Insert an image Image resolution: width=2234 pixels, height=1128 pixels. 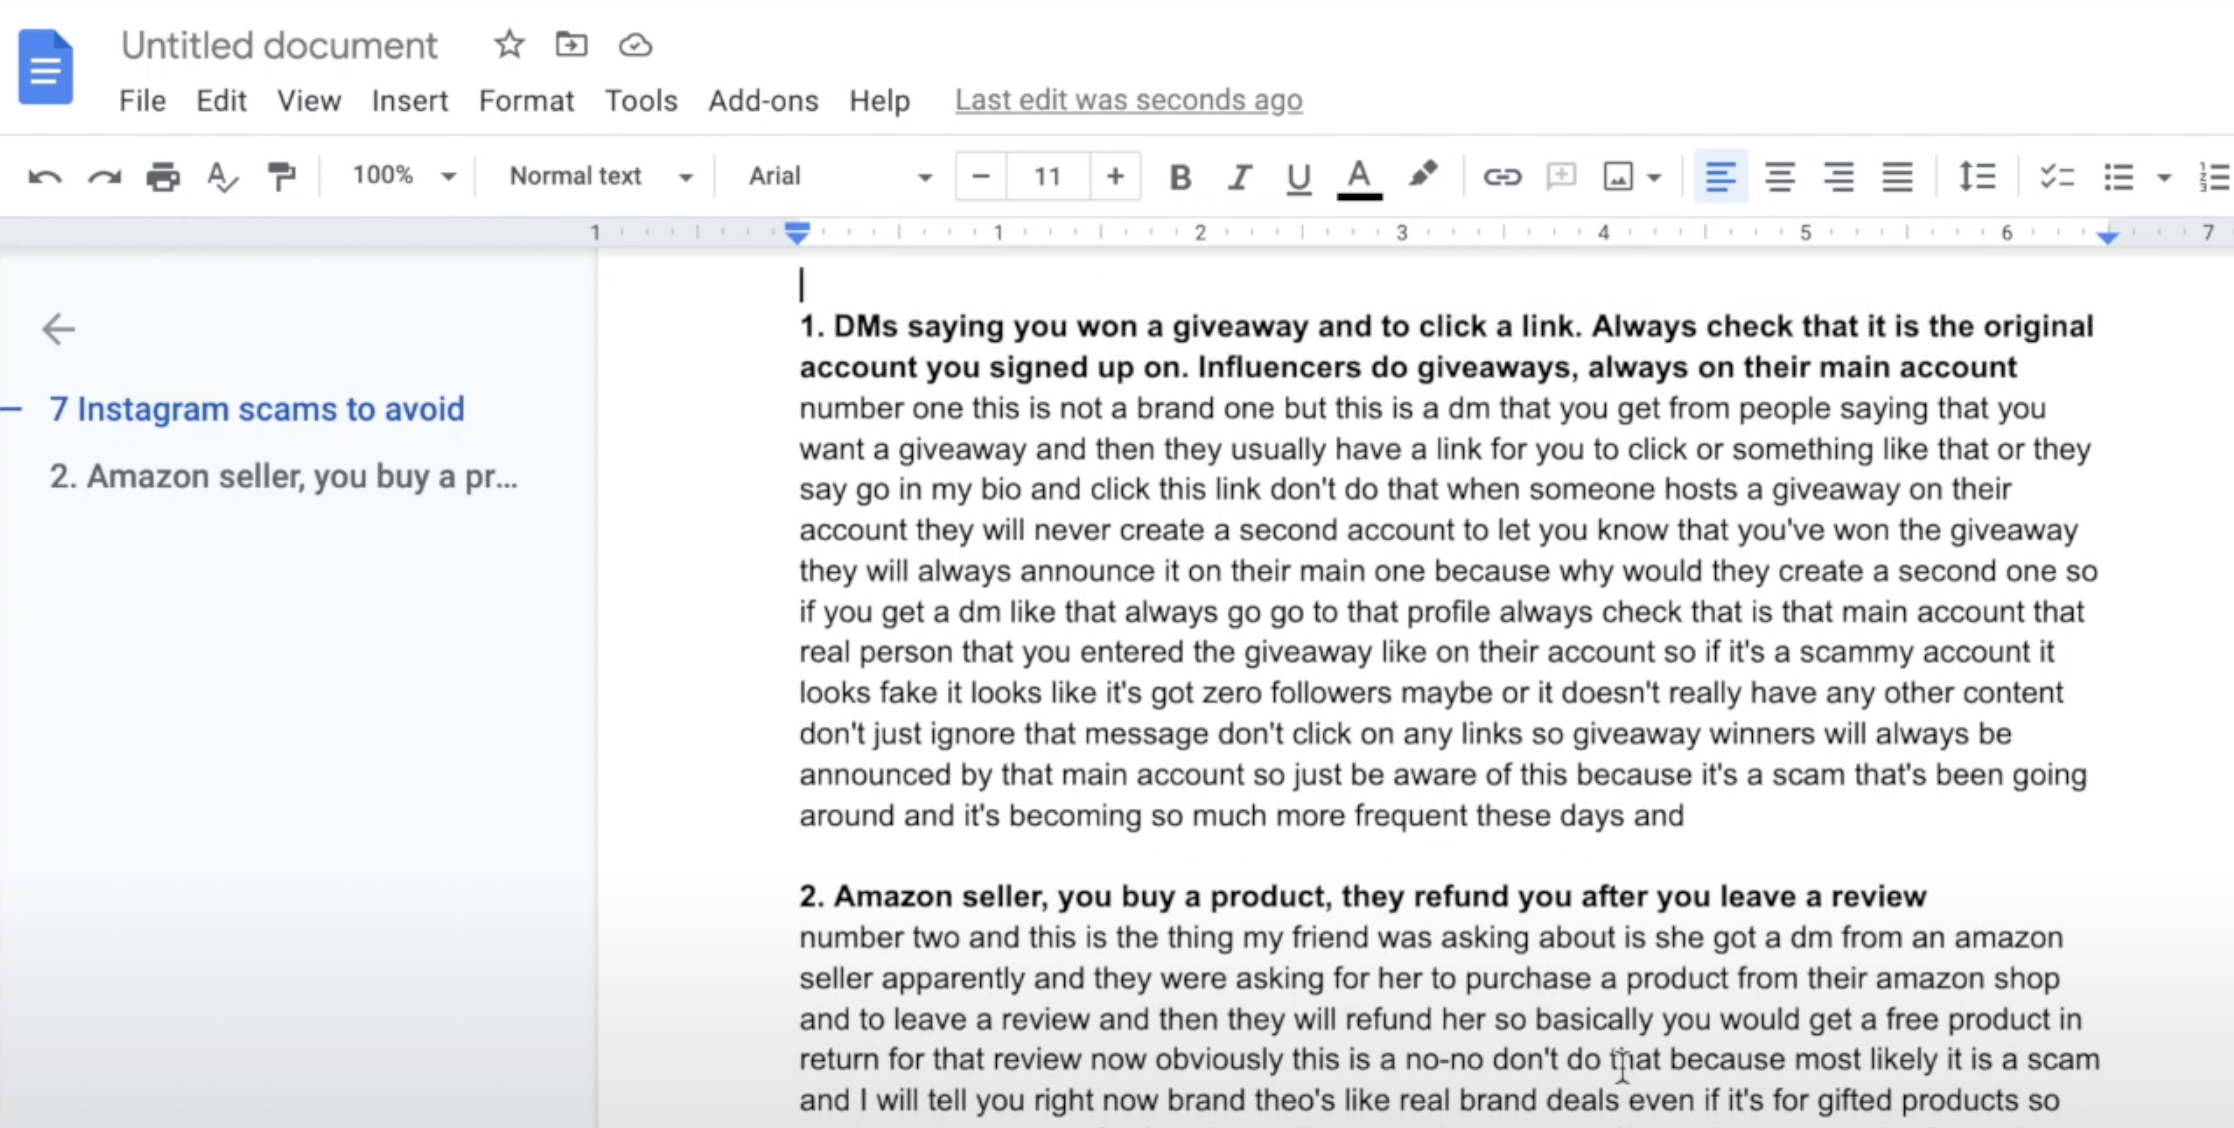click(1618, 177)
